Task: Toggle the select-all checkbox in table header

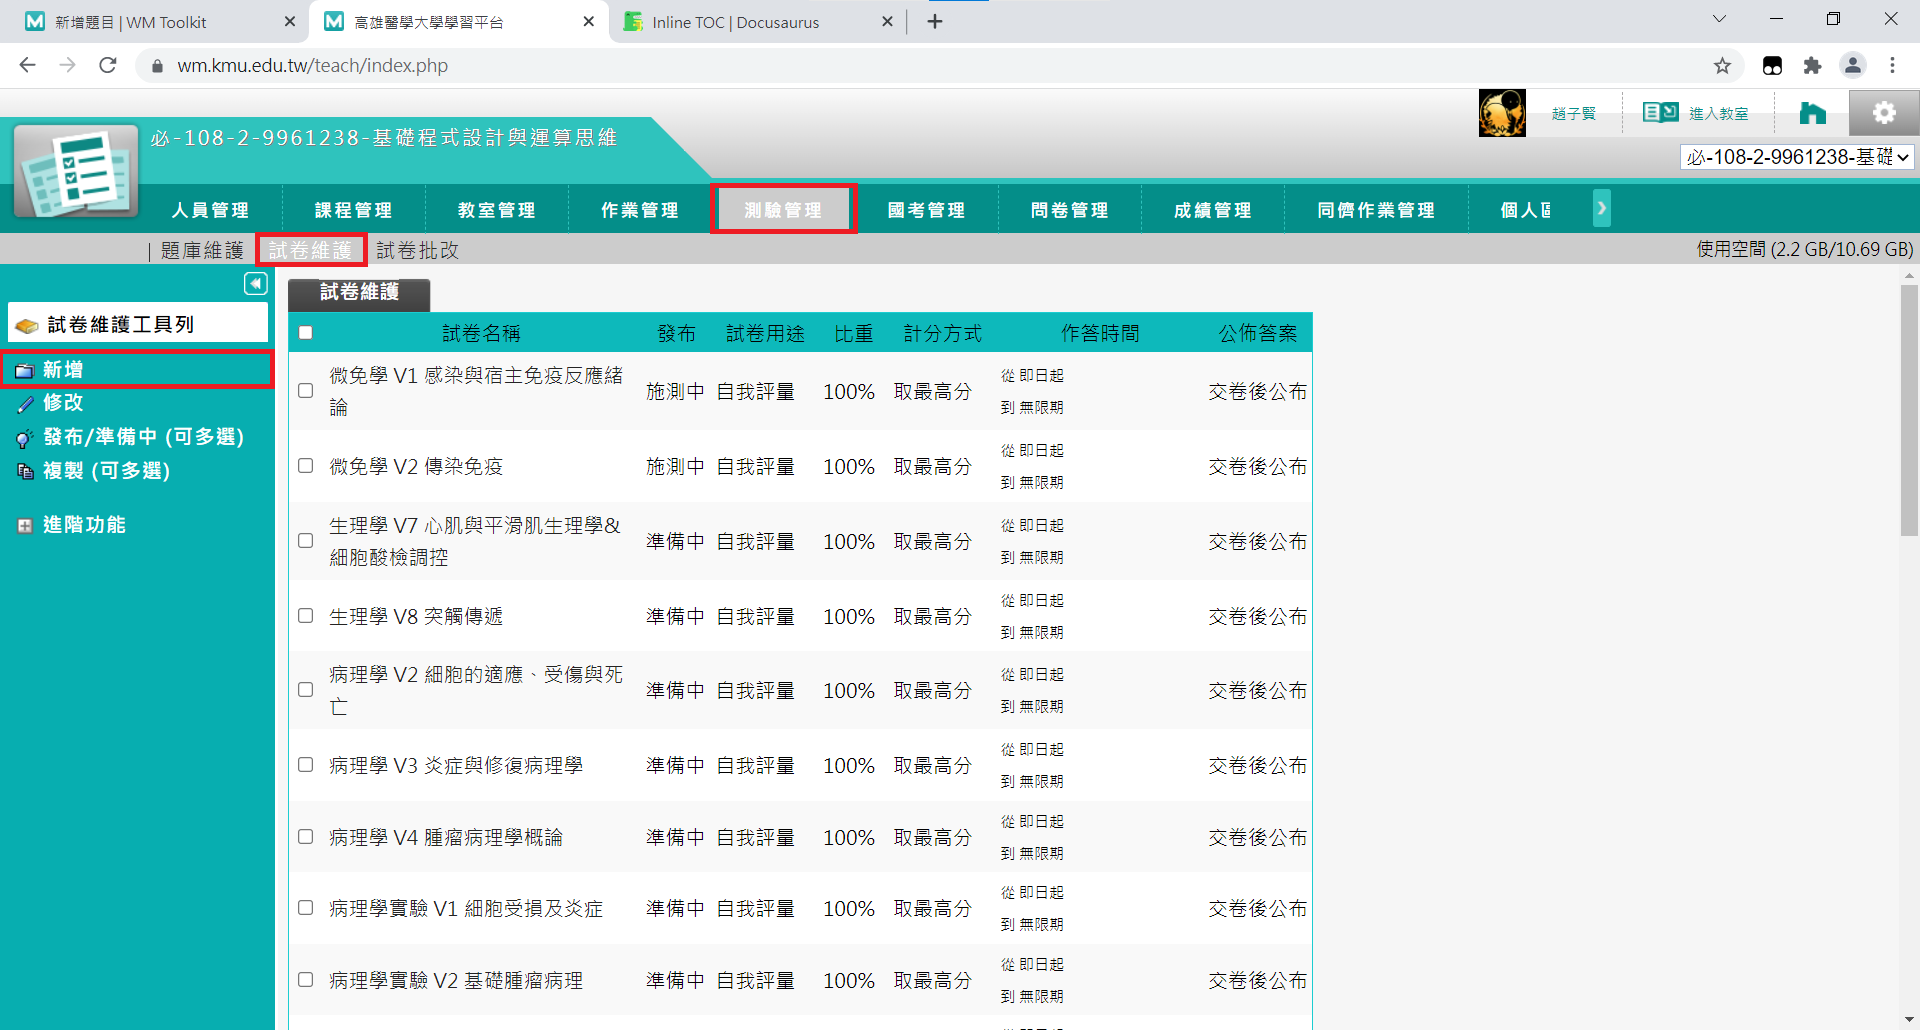Action: pyautogui.click(x=306, y=333)
